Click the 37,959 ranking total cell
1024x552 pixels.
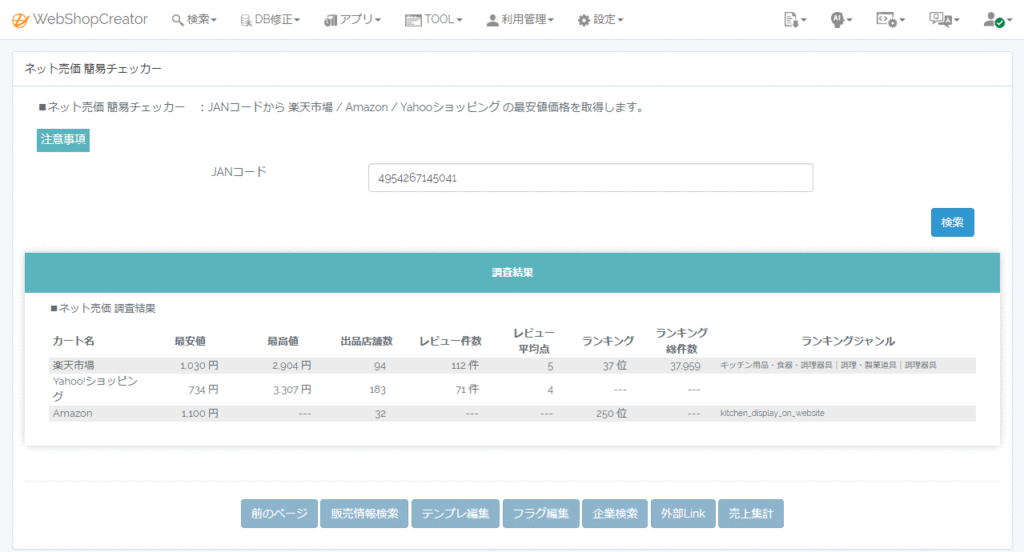tap(684, 366)
